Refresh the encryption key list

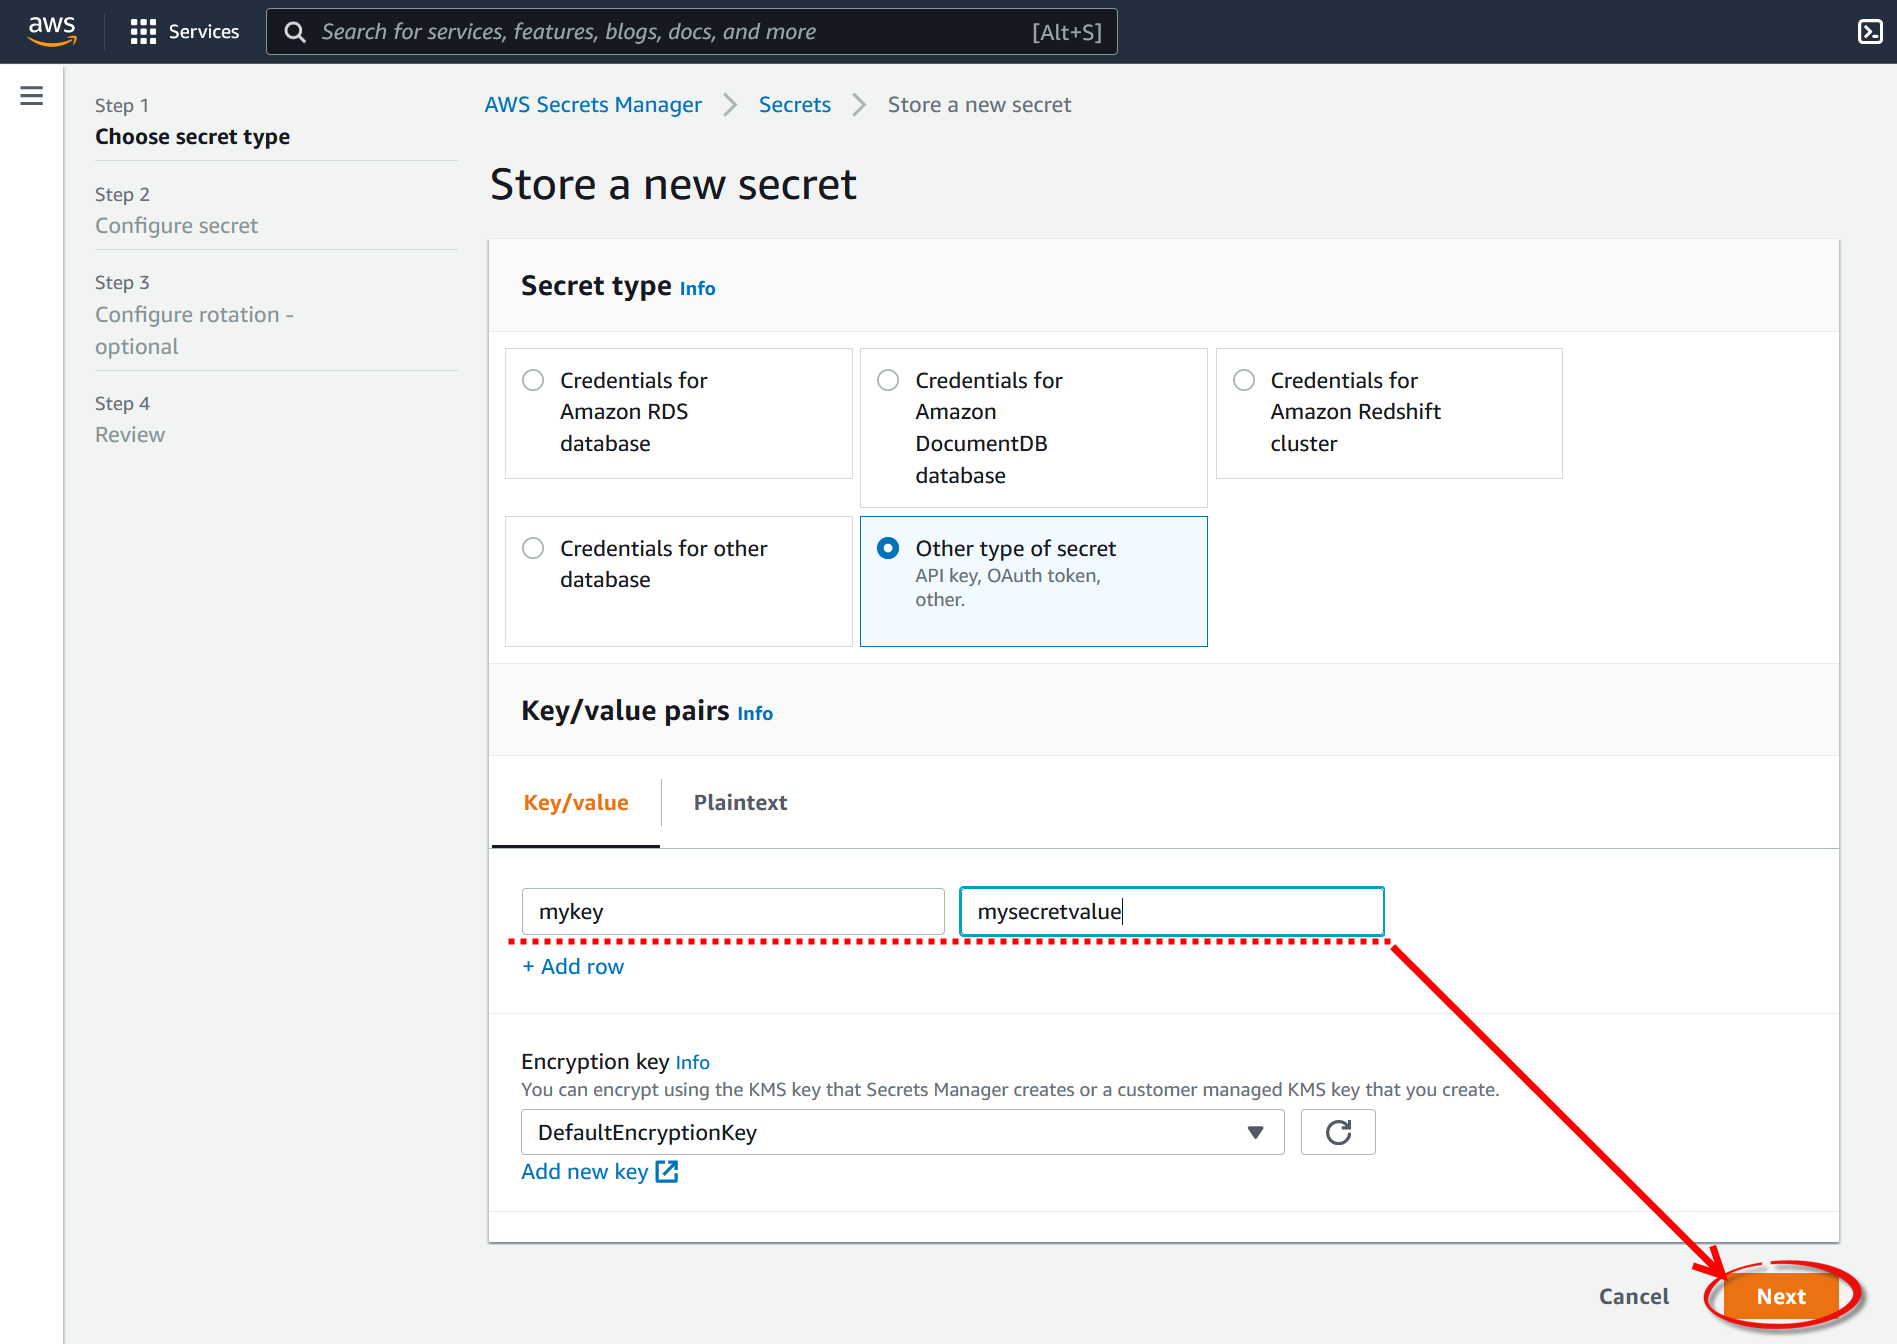point(1337,1132)
